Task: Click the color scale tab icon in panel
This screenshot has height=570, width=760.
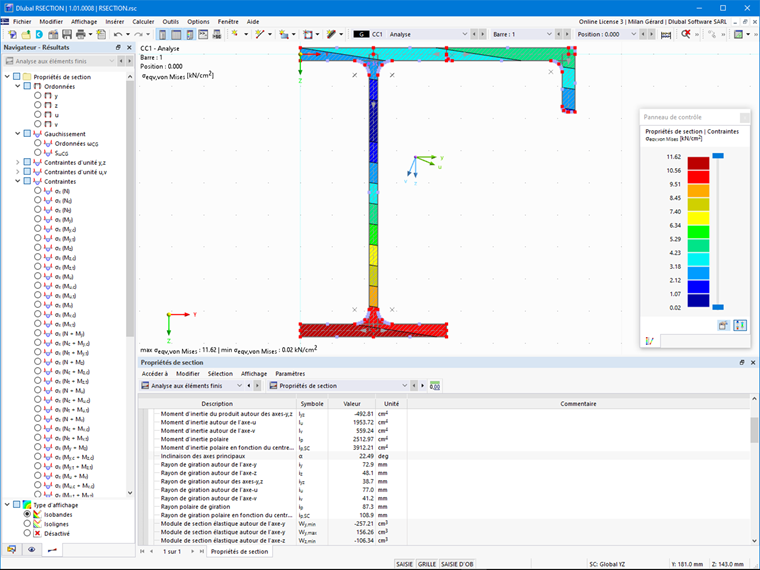Action: pyautogui.click(x=649, y=341)
